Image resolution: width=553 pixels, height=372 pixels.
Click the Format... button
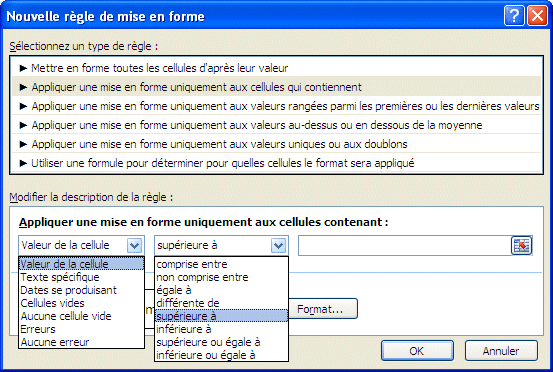click(x=323, y=309)
